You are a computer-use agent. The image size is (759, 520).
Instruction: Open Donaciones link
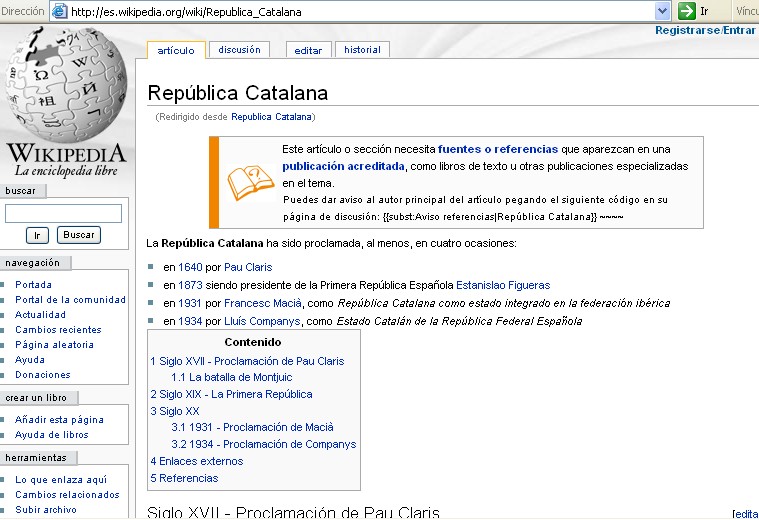click(43, 375)
